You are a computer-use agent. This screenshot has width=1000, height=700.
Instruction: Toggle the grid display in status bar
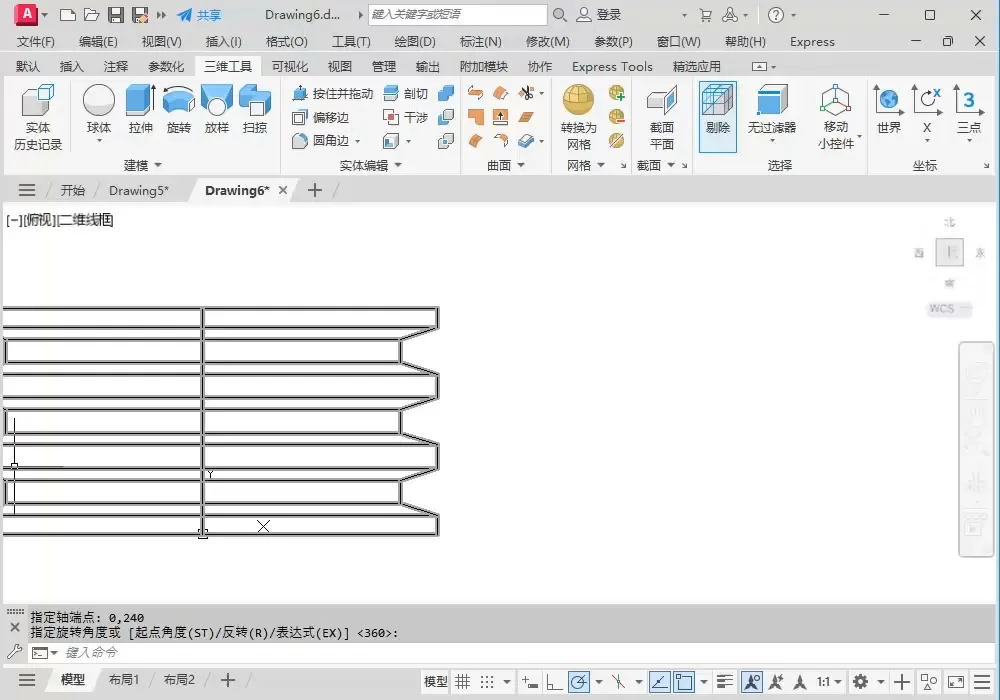coord(462,681)
